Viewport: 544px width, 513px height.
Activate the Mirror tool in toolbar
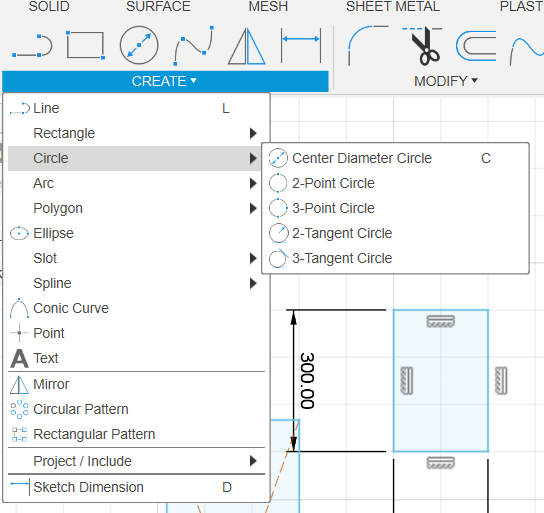click(247, 46)
